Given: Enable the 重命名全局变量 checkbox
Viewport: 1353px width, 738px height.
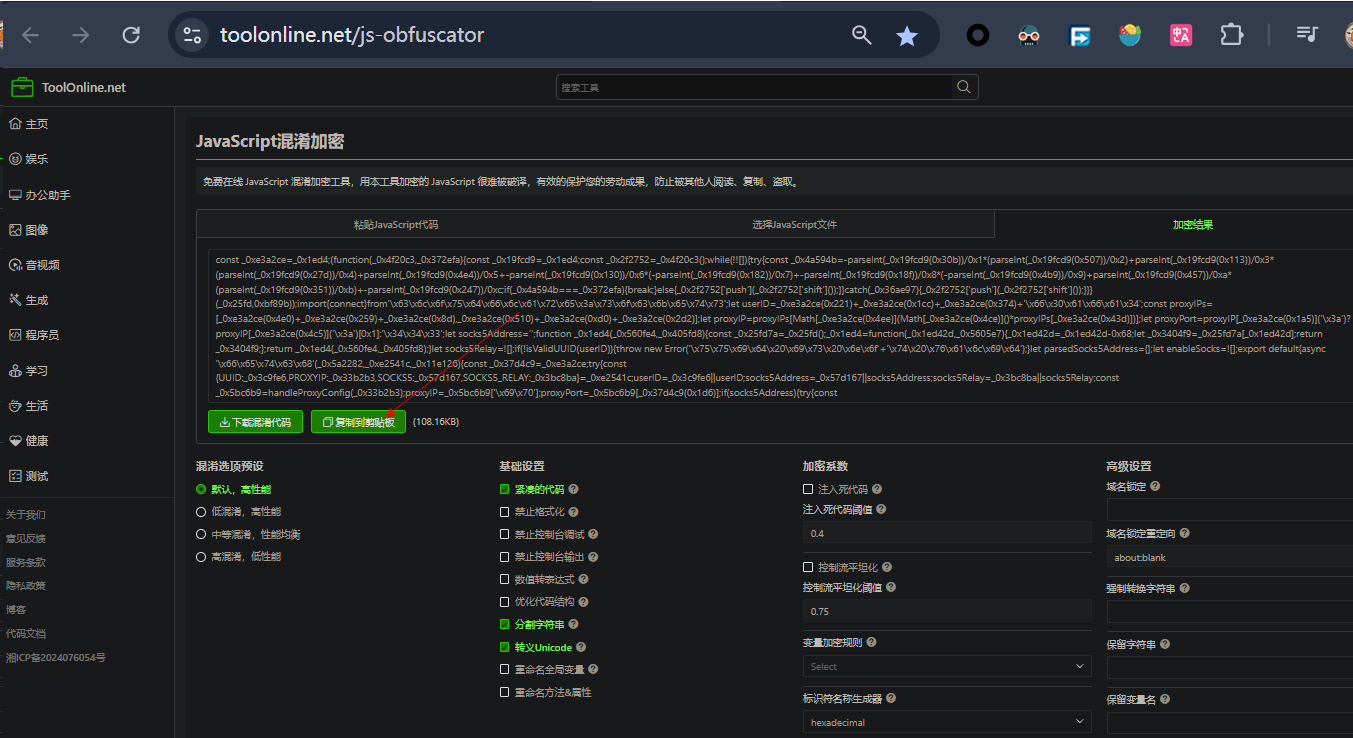Looking at the screenshot, I should pyautogui.click(x=505, y=669).
